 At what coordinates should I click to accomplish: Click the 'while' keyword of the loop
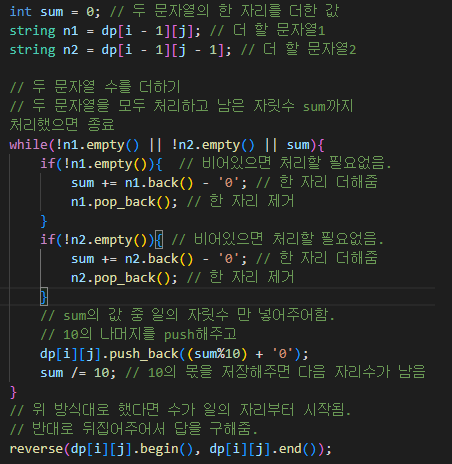pyautogui.click(x=29, y=145)
